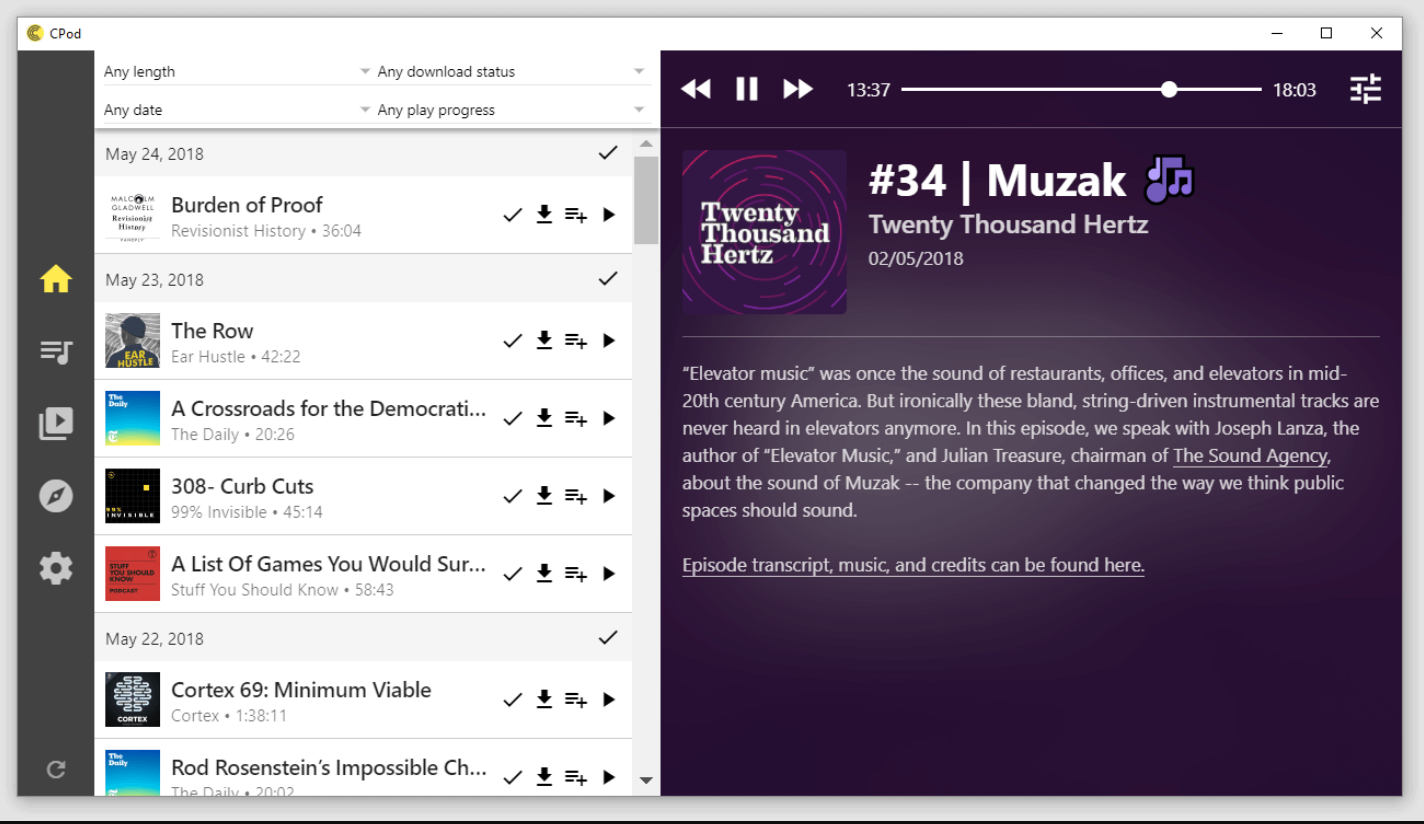The image size is (1424, 824).
Task: Open the episode transcript link
Action: (912, 565)
